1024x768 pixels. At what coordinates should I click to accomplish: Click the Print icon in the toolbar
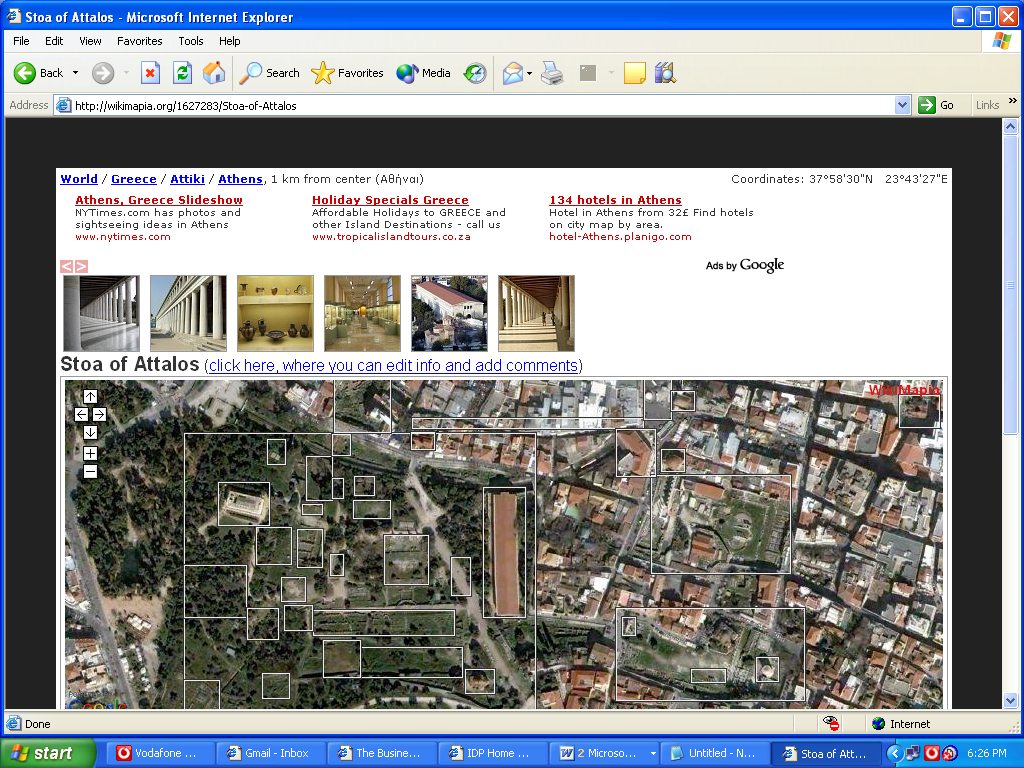[552, 73]
